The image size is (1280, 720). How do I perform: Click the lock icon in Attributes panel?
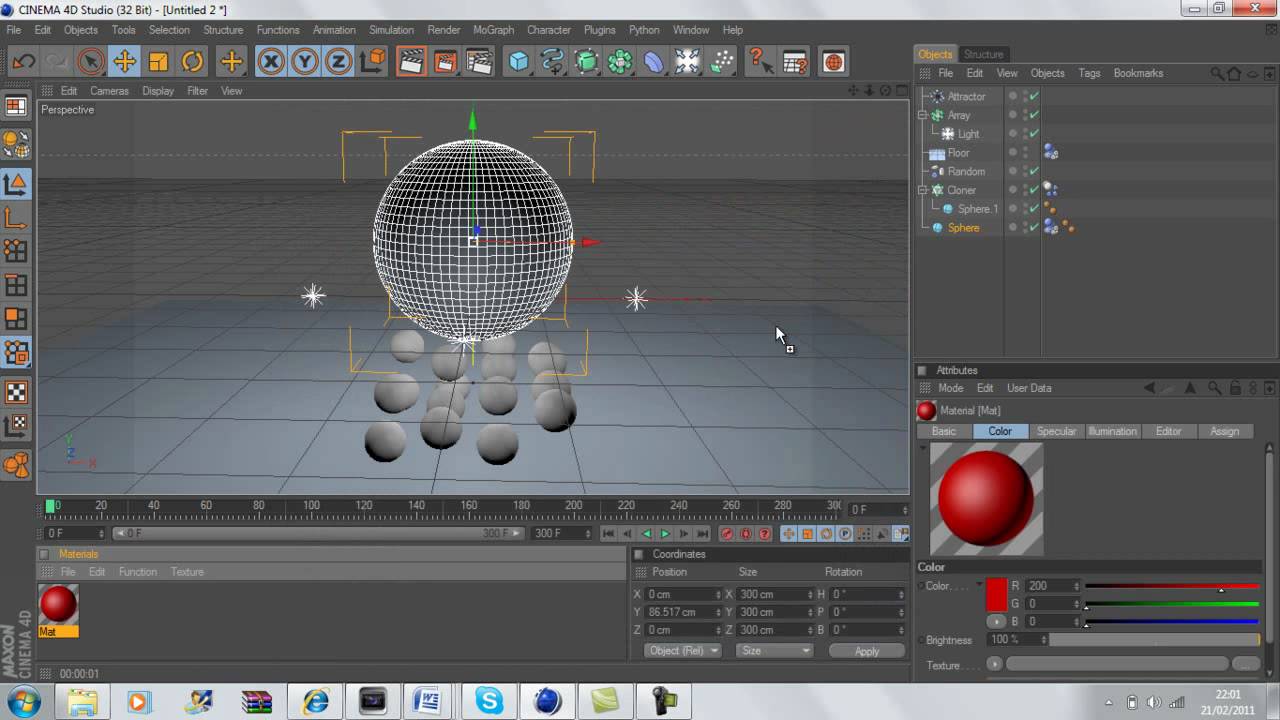tap(1236, 388)
